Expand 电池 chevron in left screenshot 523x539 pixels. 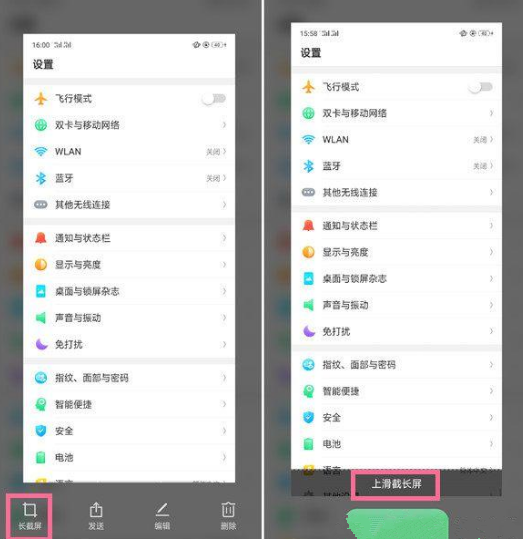click(x=224, y=458)
